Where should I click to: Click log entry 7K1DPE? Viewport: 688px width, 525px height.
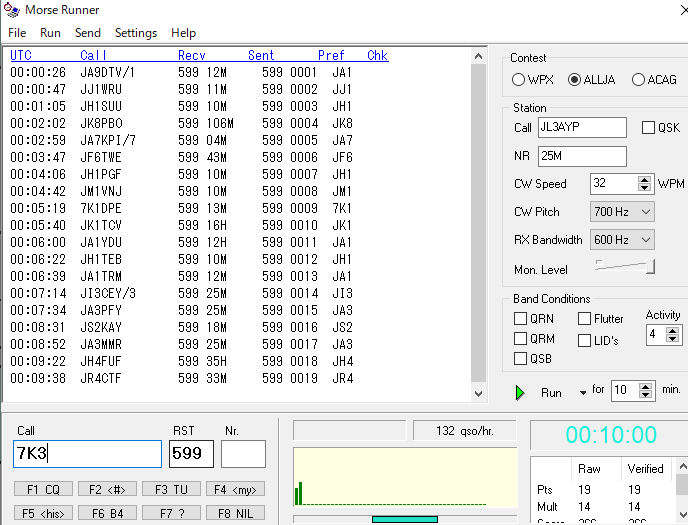[x=101, y=208]
